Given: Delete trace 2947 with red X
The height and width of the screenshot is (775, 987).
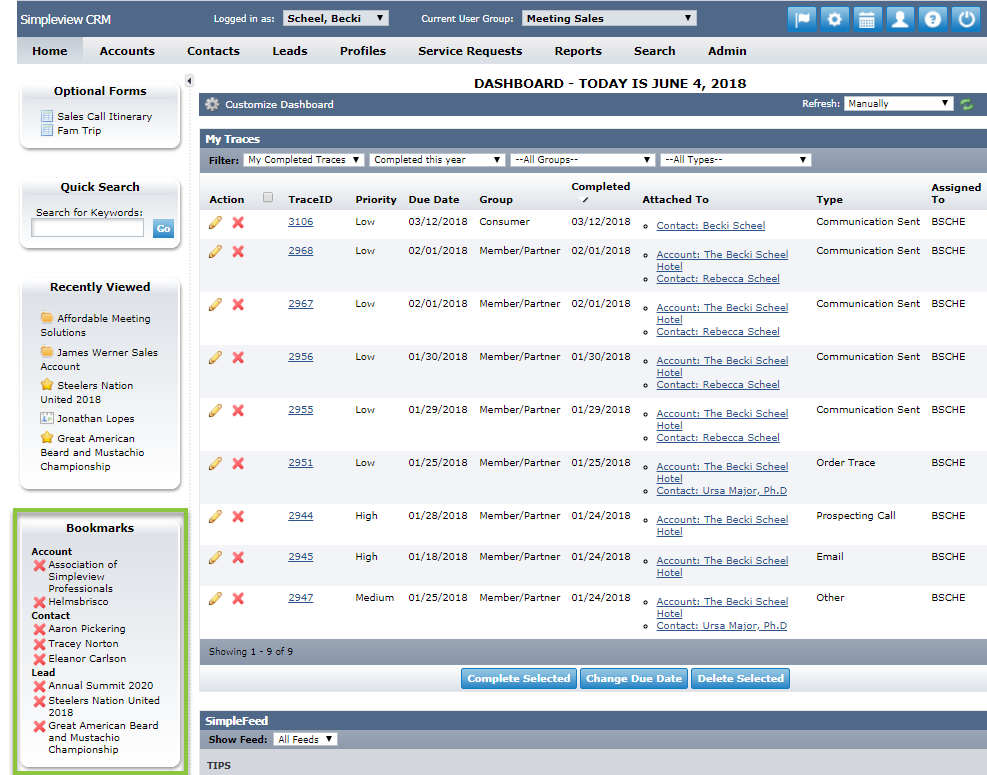Looking at the screenshot, I should pos(238,598).
